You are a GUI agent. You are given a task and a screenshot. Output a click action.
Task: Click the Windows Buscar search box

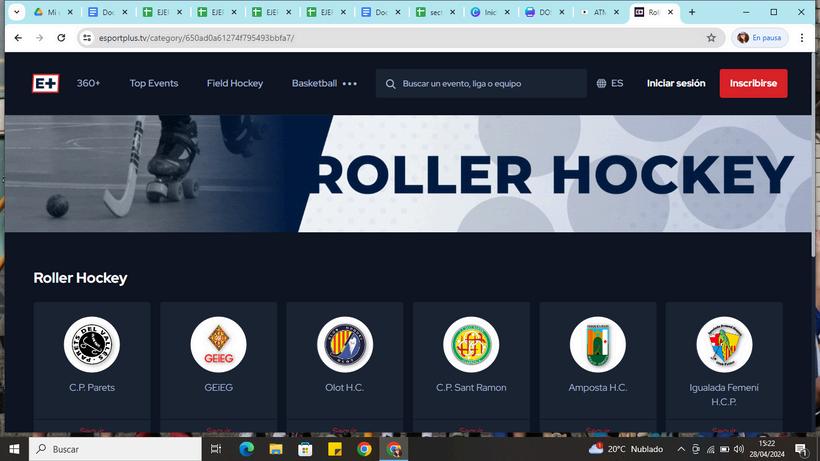[x=115, y=449]
